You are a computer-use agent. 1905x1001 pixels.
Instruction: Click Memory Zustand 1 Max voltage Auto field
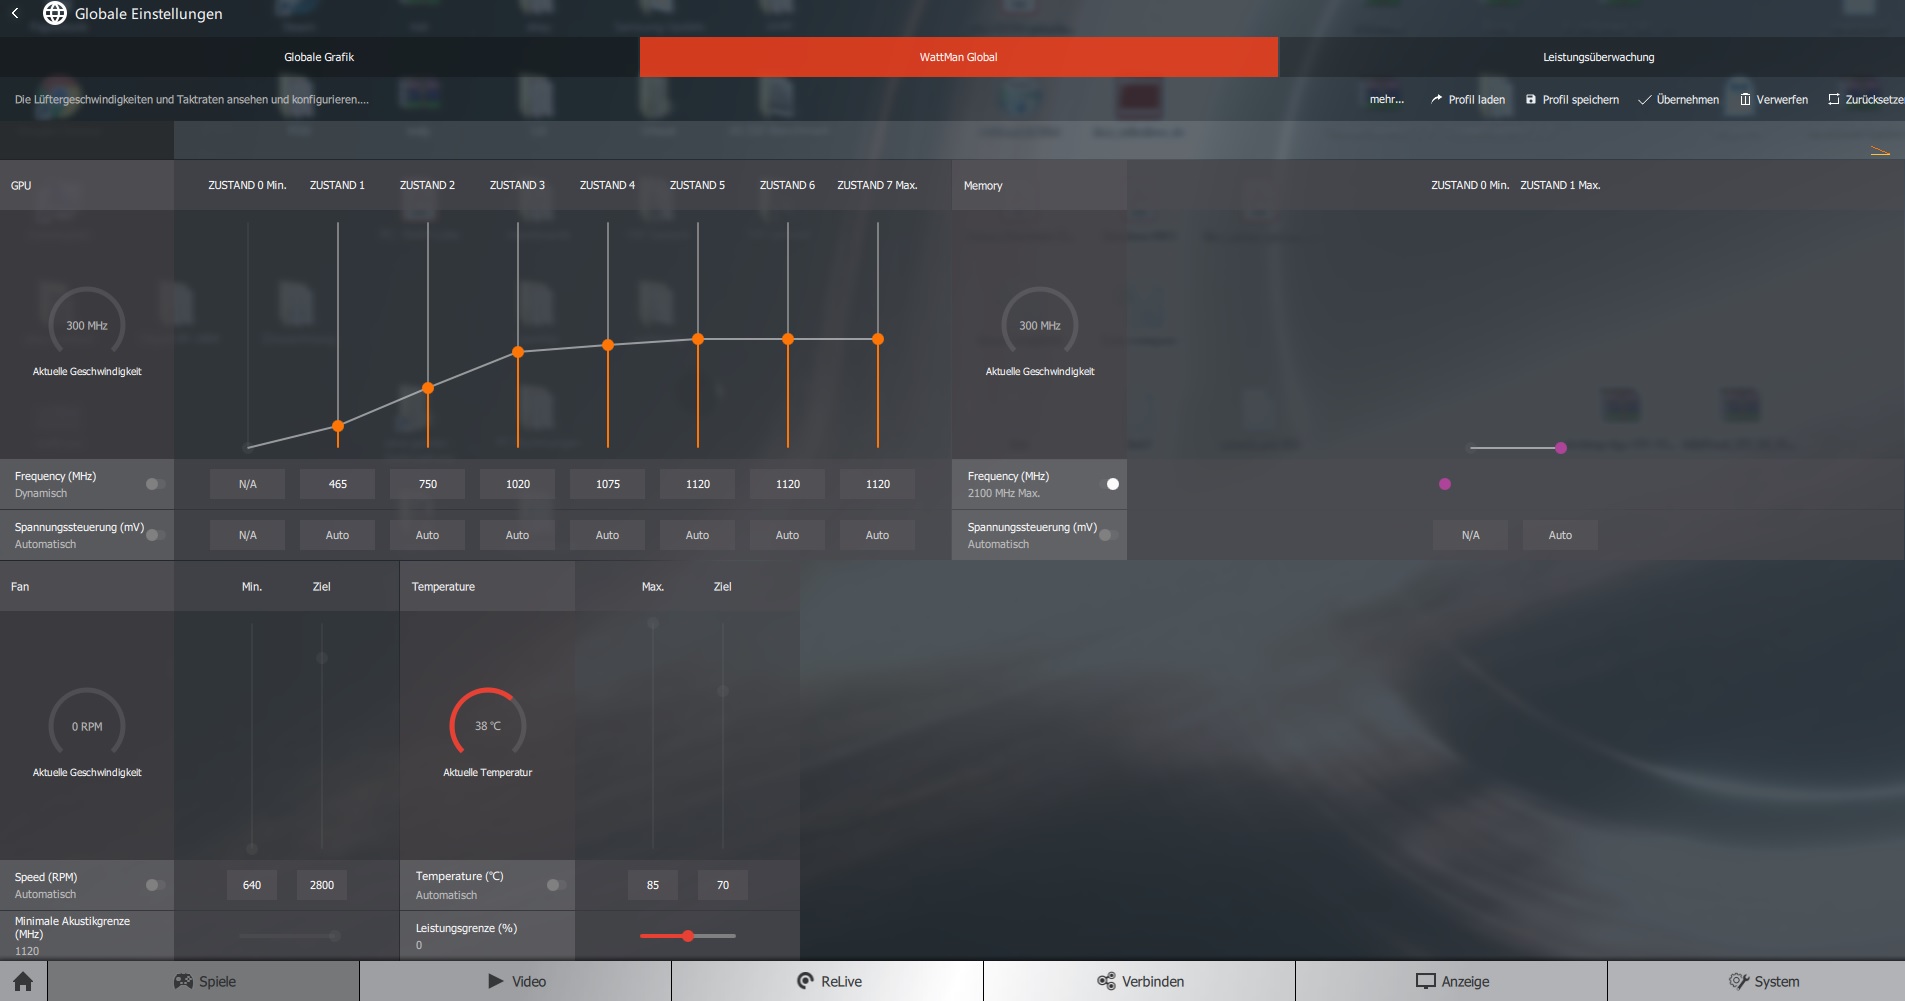[x=1560, y=535]
